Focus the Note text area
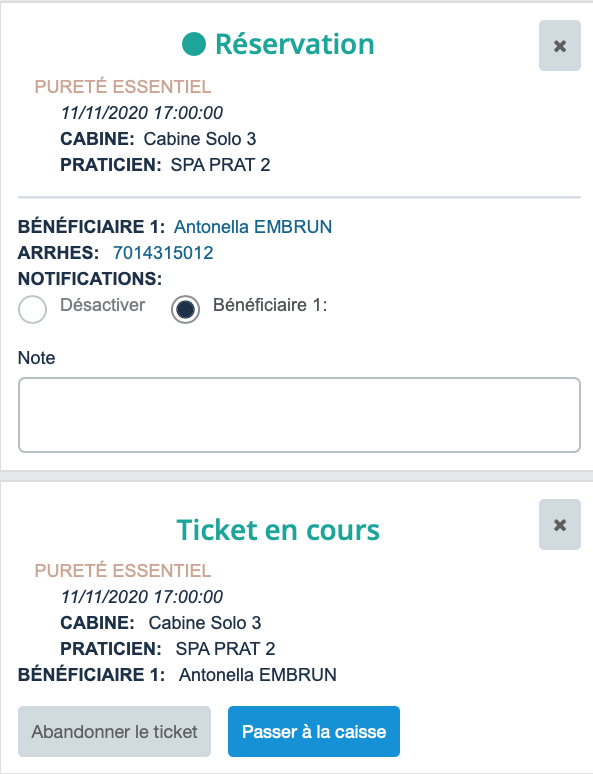This screenshot has width=593, height=774. tap(299, 415)
